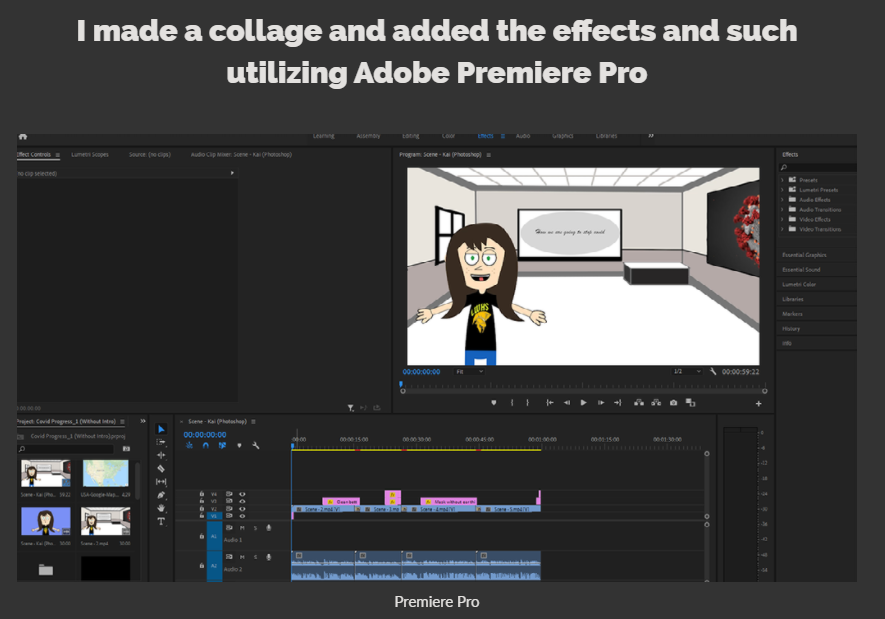
Task: Click new bin icon beside project search
Action: click(x=126, y=449)
